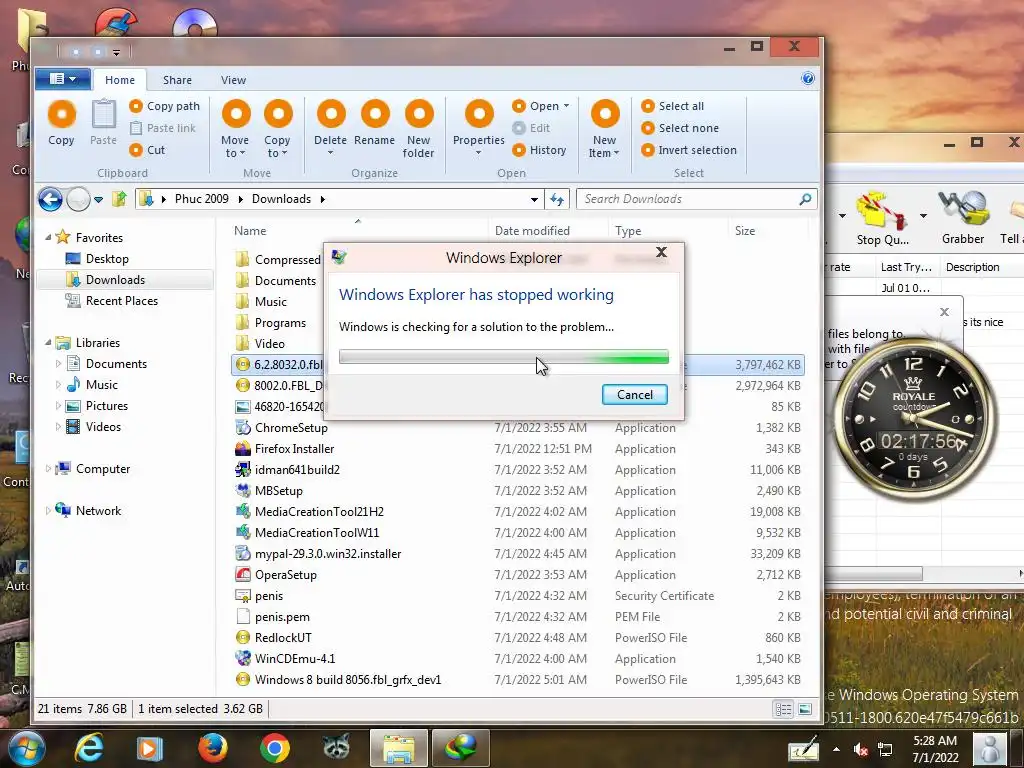Switch to the View ribbon tab
Image resolution: width=1024 pixels, height=768 pixels.
tap(233, 80)
